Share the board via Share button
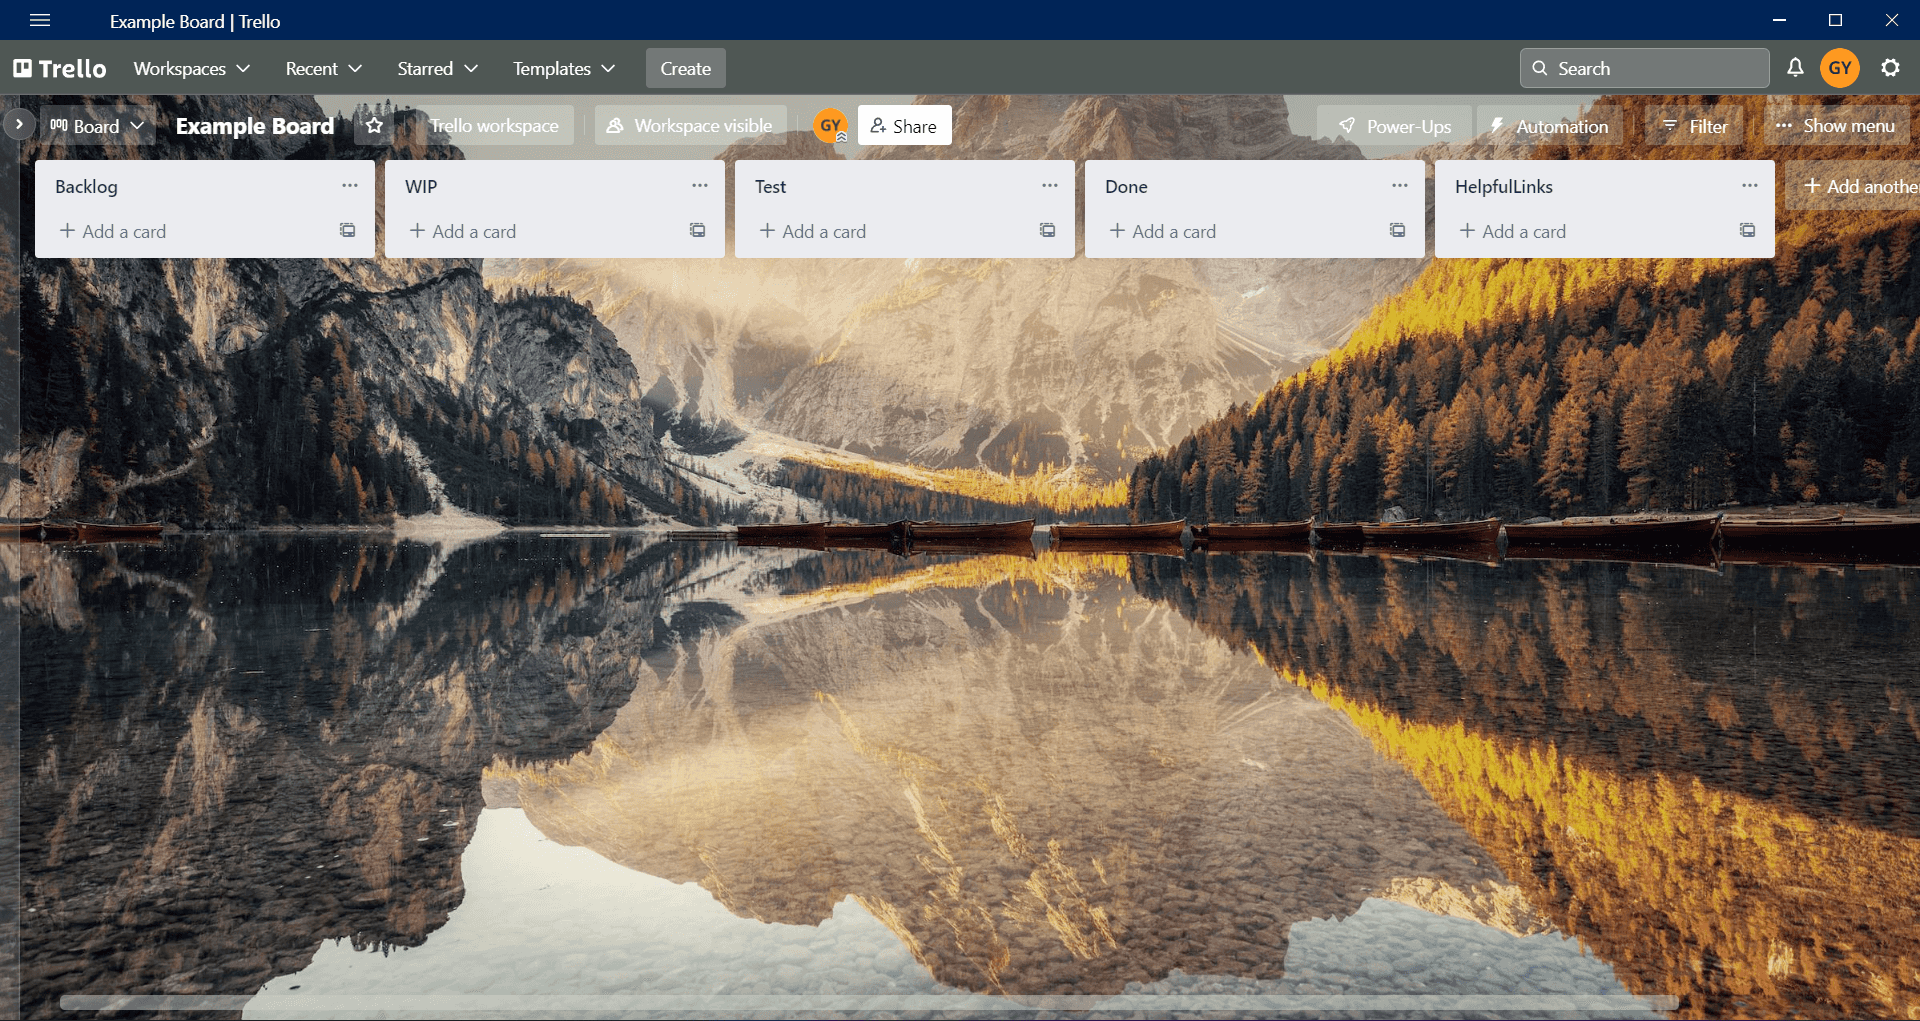 coord(904,126)
